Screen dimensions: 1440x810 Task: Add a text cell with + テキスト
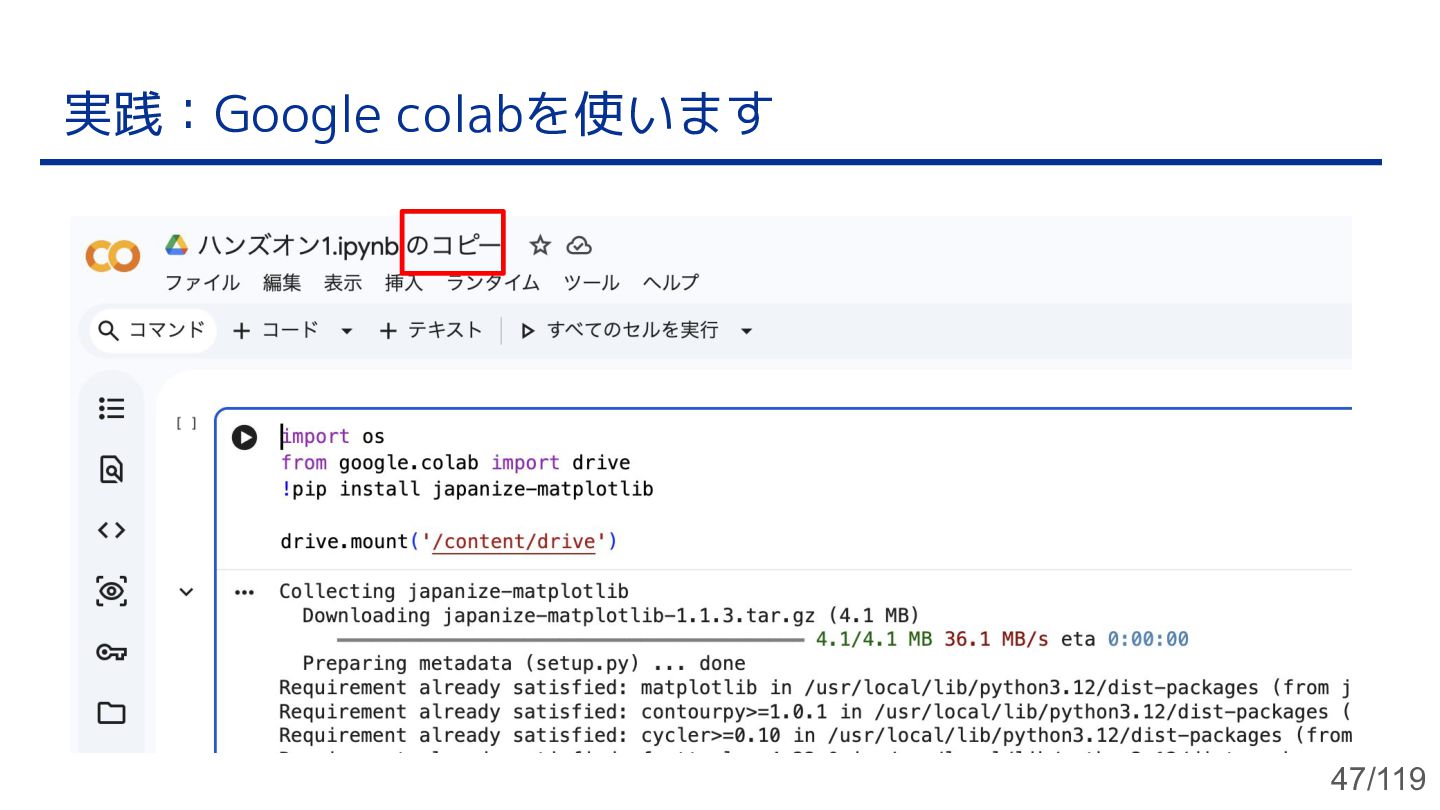click(x=431, y=330)
